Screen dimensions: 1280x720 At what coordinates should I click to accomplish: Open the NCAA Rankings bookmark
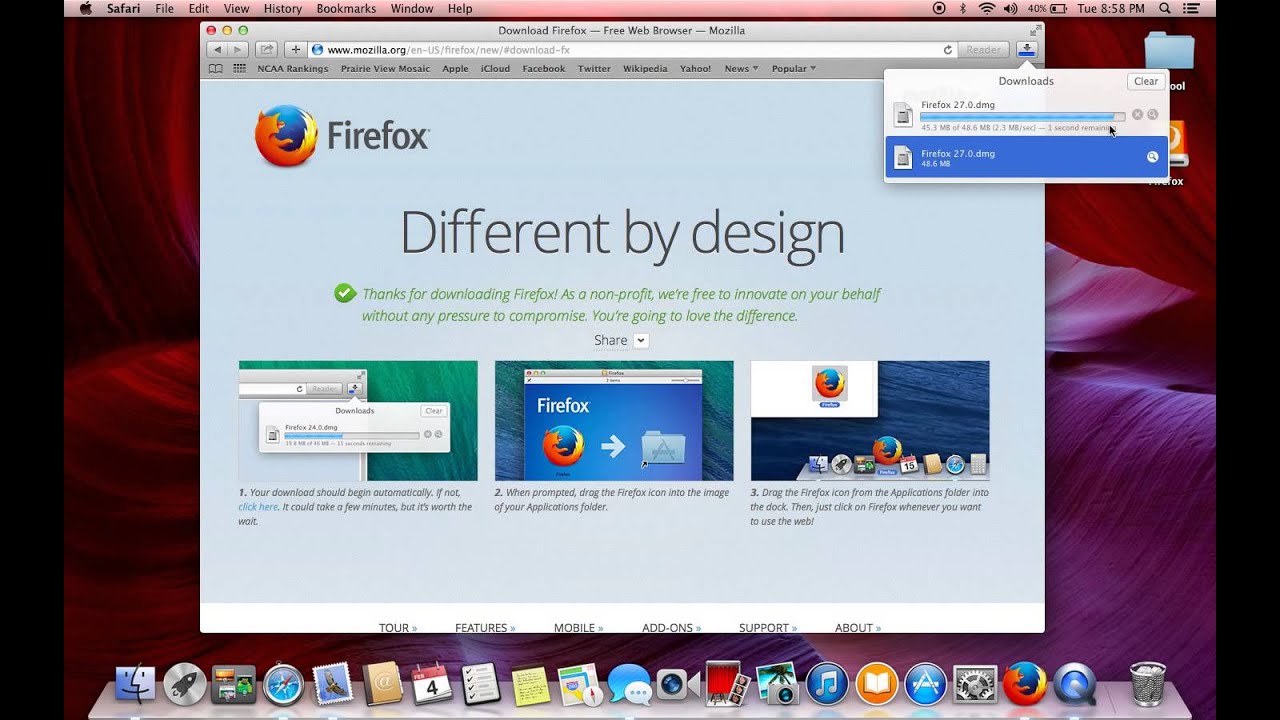(292, 69)
